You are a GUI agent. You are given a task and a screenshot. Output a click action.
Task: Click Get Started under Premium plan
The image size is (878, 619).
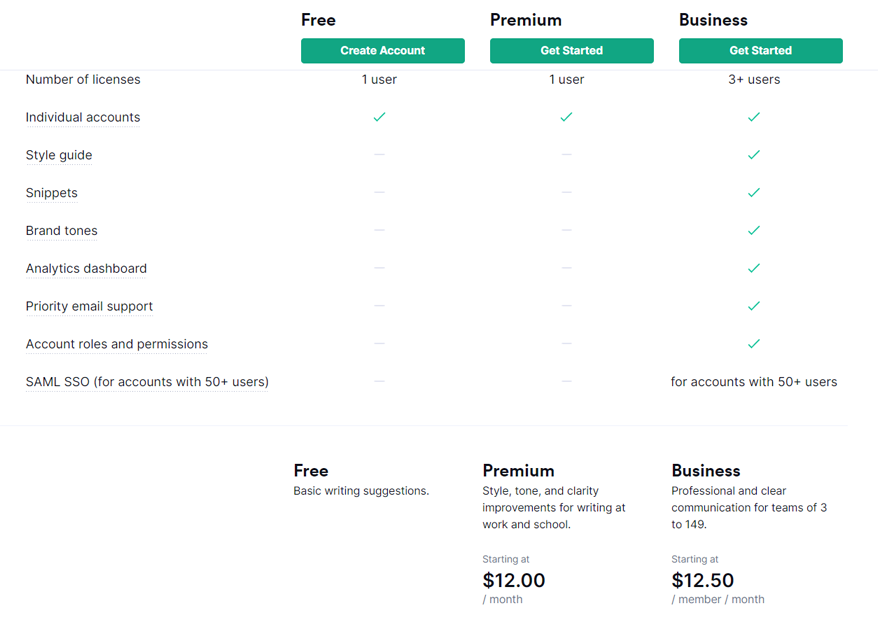tap(572, 50)
